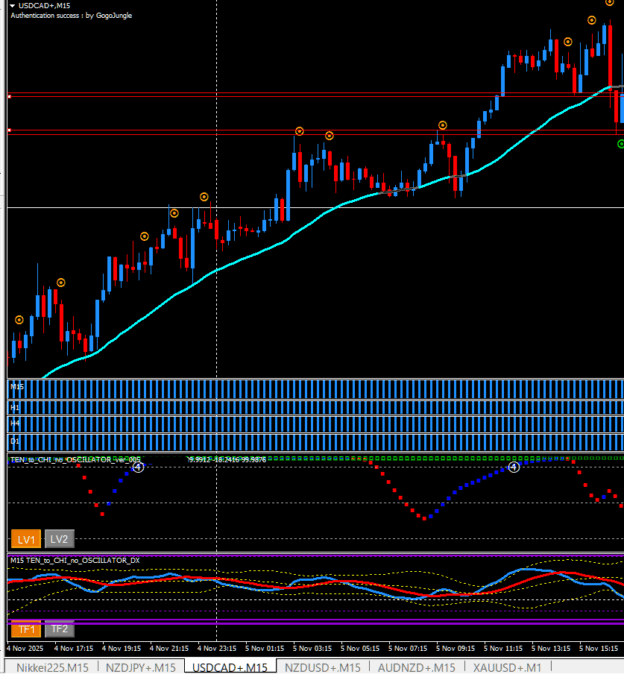The image size is (624, 674).
Task: Click the leftmost orange circle signal marker
Action: pos(19,320)
